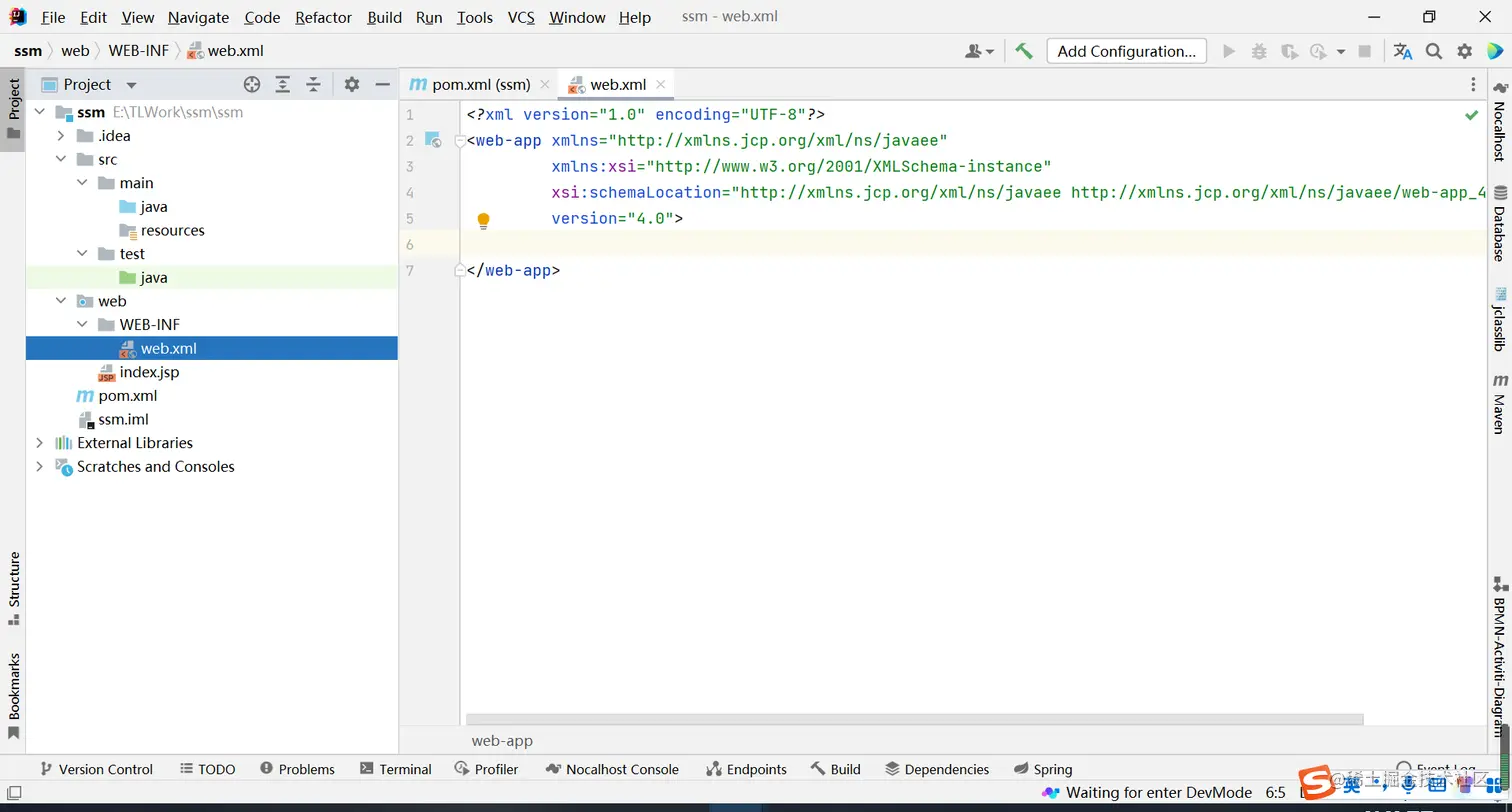Click the Run play icon in toolbar
Viewport: 1512px width, 812px height.
[x=1229, y=51]
